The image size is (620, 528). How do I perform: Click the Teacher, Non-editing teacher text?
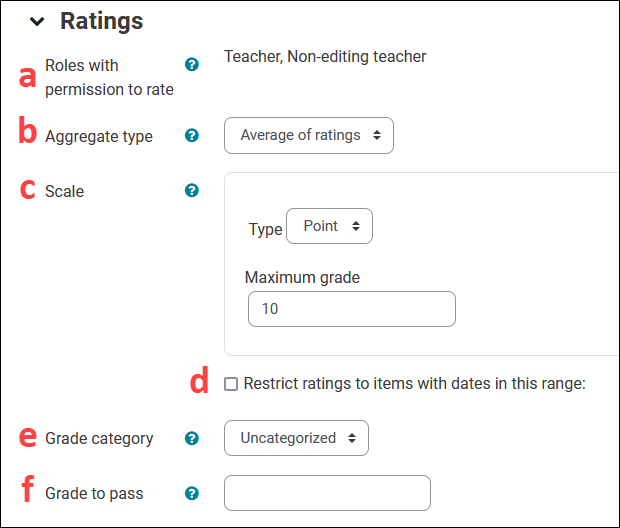tap(325, 57)
